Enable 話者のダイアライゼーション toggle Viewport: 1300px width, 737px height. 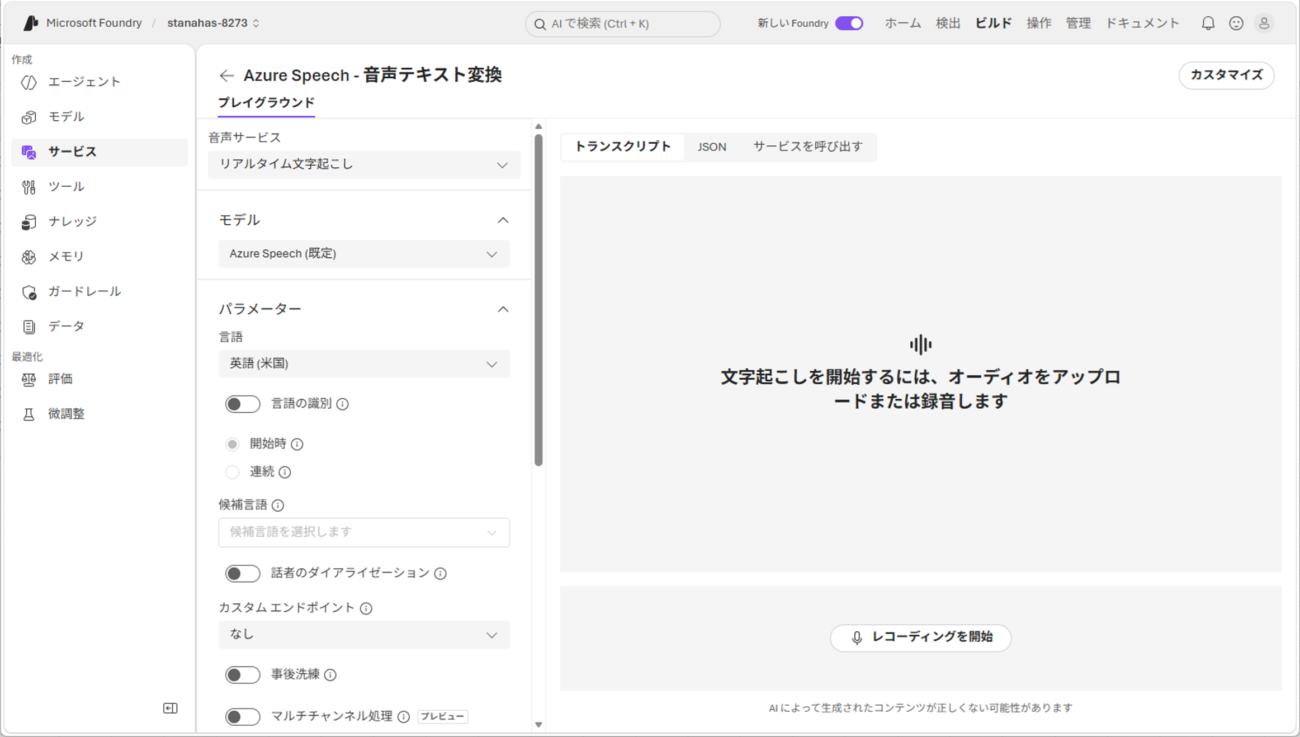click(242, 573)
